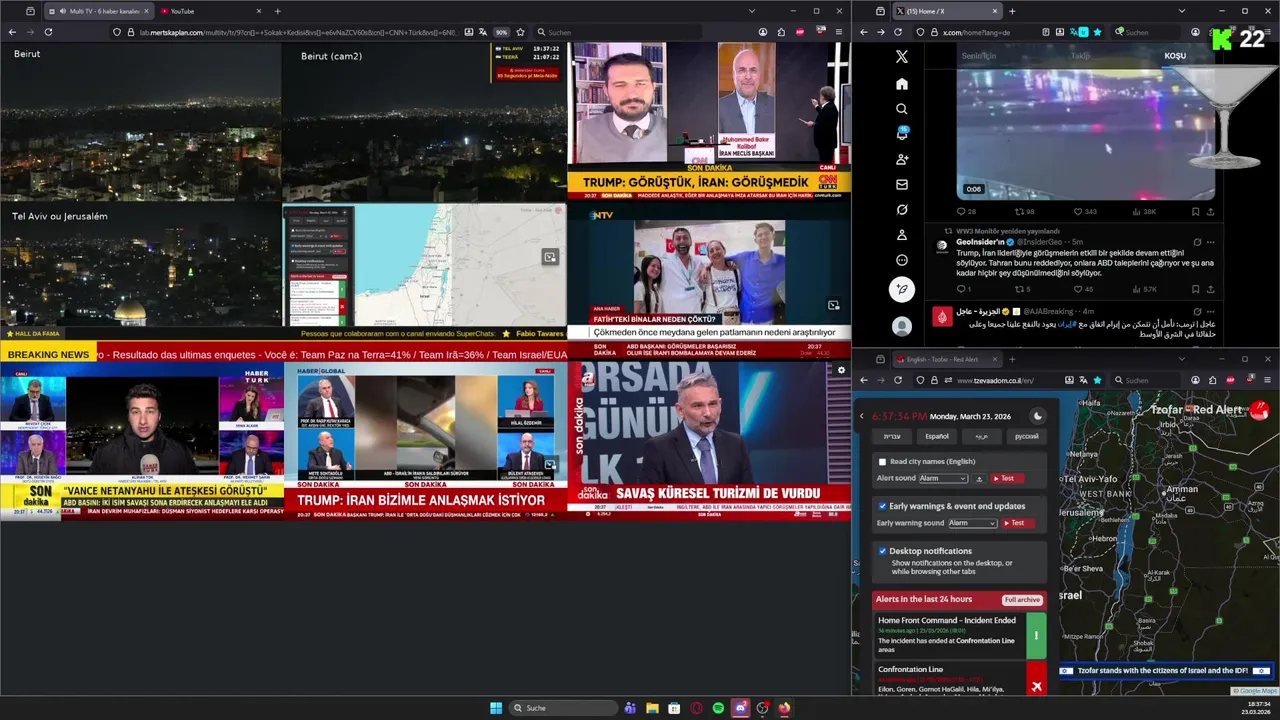
Task: Open more options on the AJABreaking post
Action: coord(1210,312)
